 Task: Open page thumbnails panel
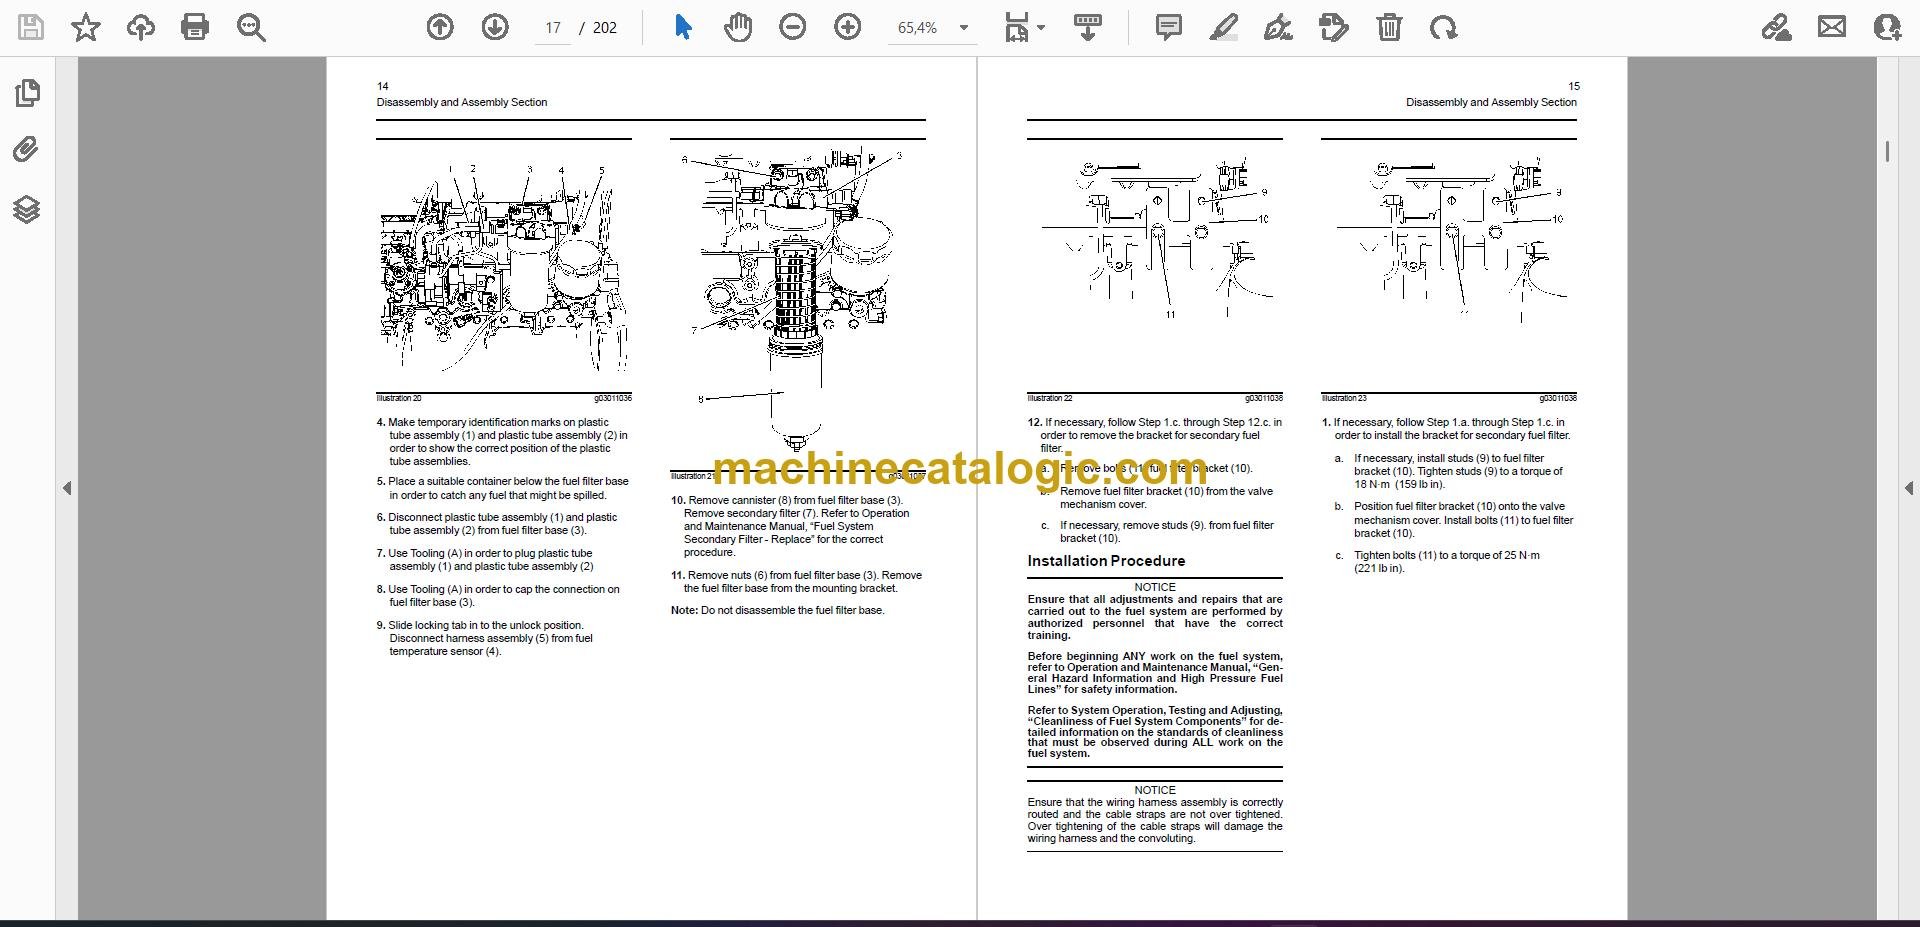[27, 93]
